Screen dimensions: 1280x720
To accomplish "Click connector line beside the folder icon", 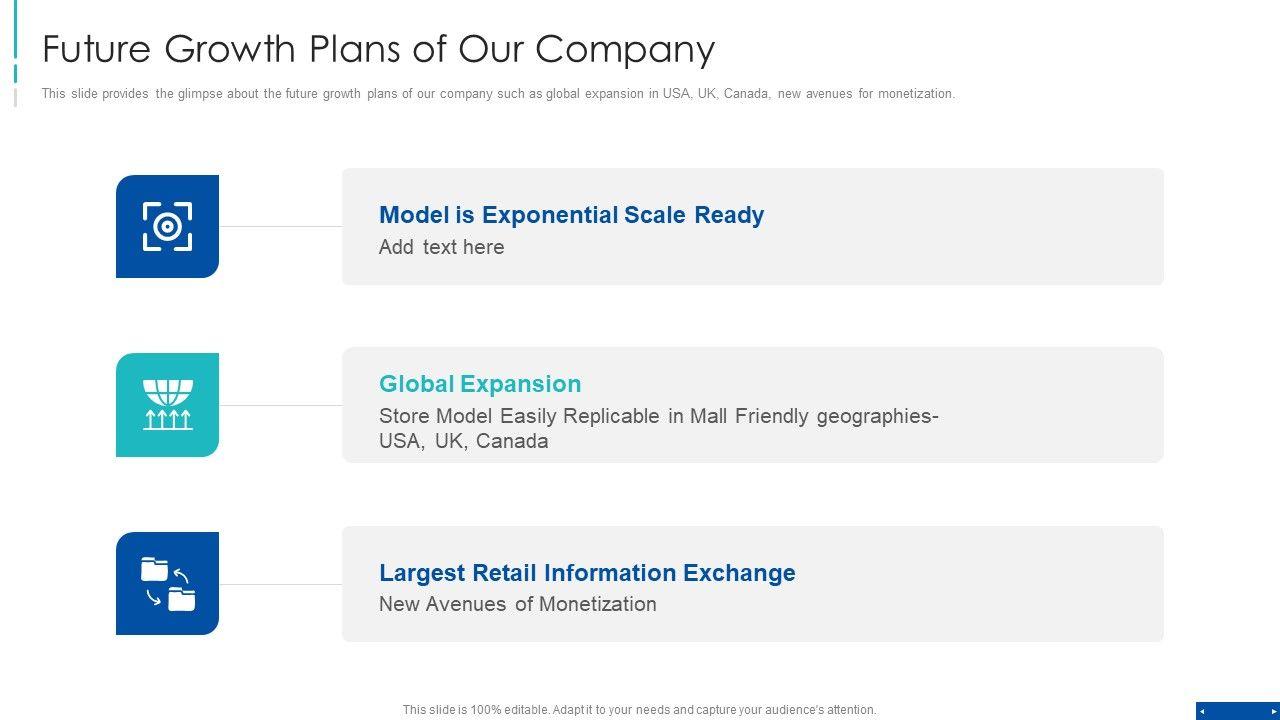I will pyautogui.click(x=280, y=584).
